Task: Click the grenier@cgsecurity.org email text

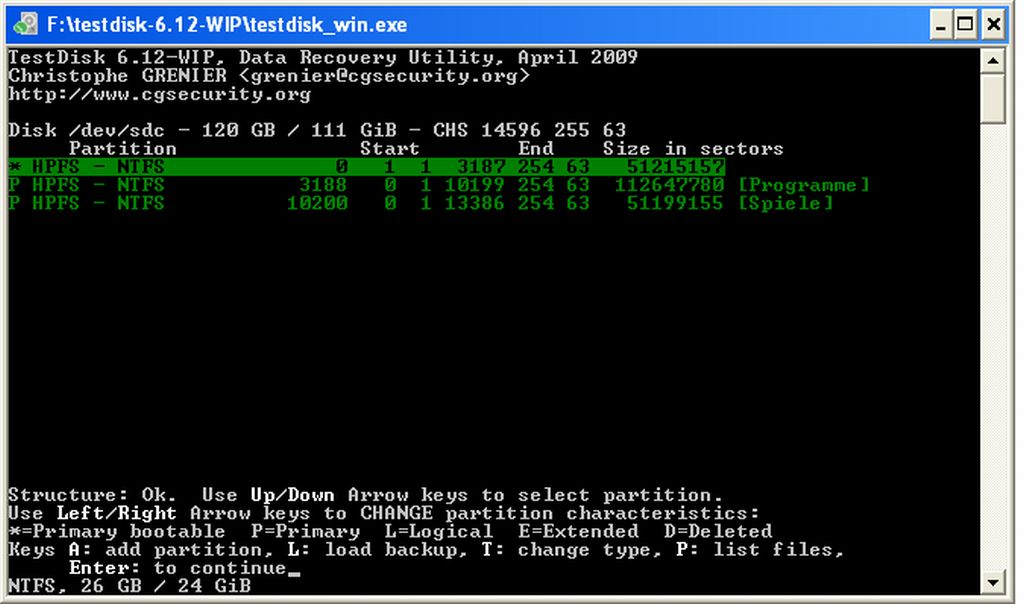Action: pyautogui.click(x=384, y=76)
